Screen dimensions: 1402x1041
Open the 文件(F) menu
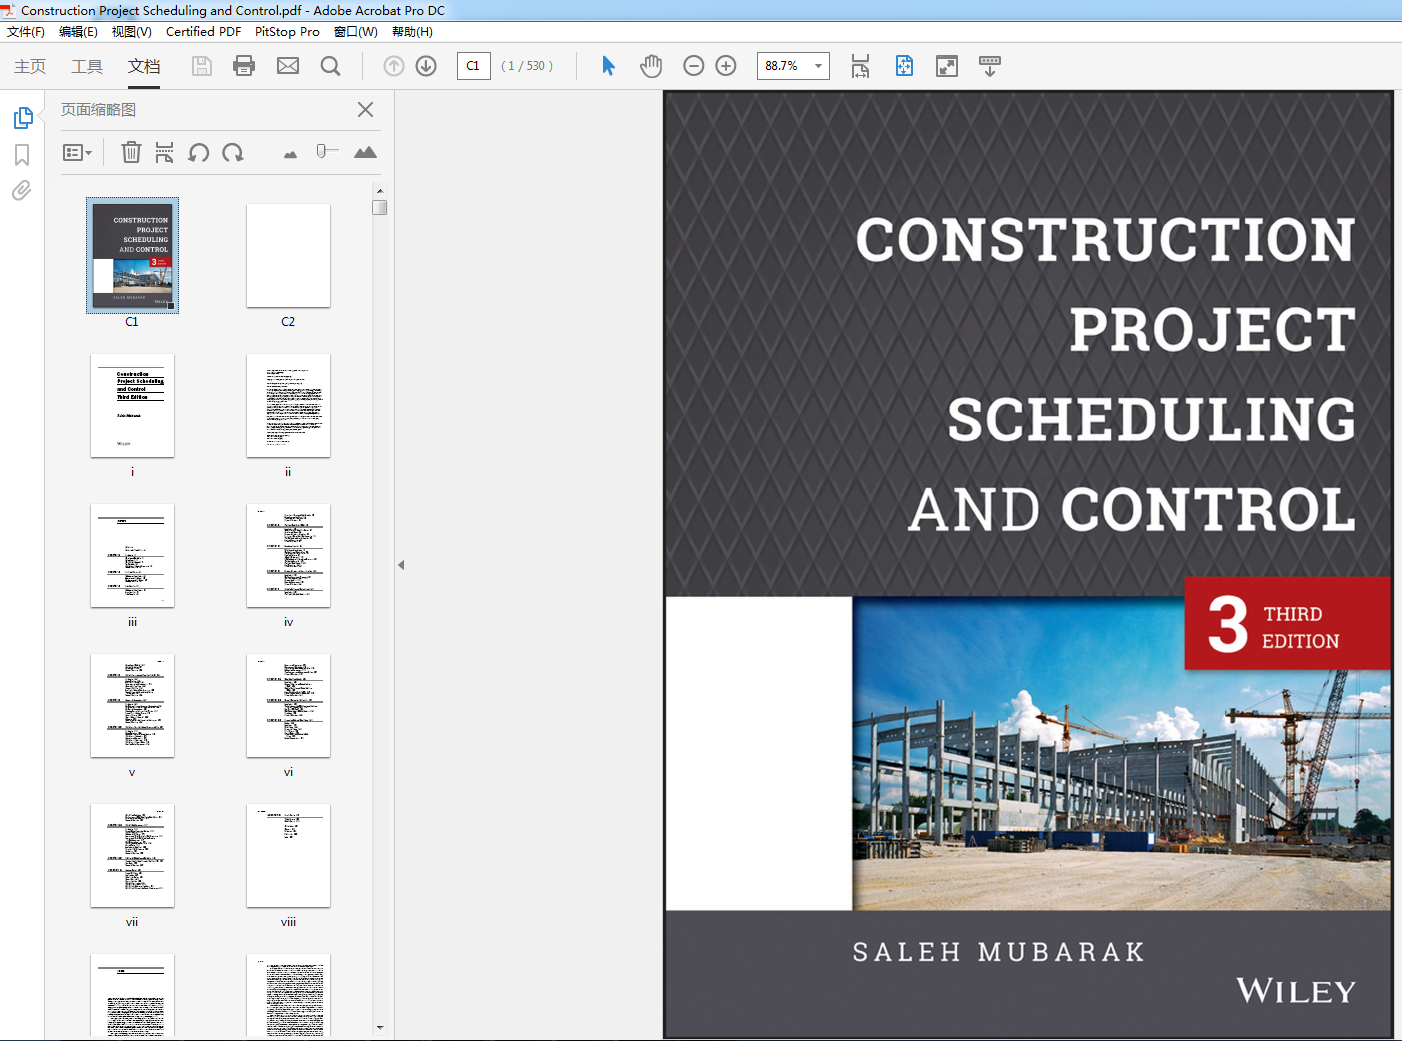[x=26, y=31]
